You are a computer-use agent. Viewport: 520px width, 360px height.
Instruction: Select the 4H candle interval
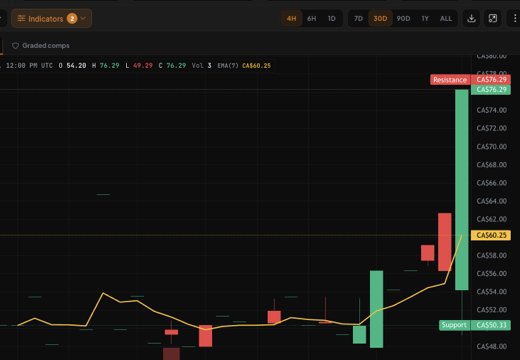pyautogui.click(x=291, y=18)
